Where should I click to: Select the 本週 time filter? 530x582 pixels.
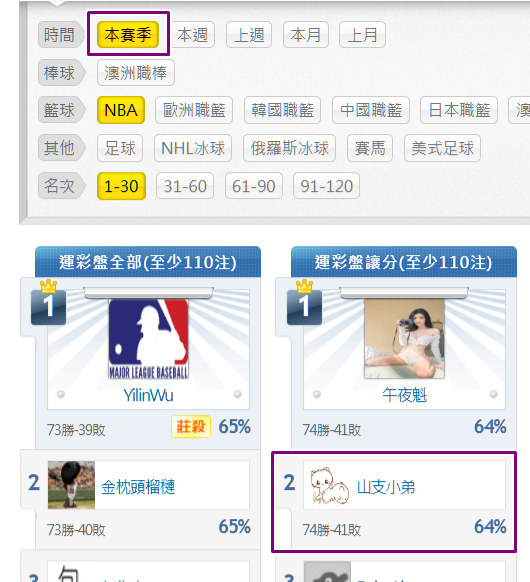(192, 35)
